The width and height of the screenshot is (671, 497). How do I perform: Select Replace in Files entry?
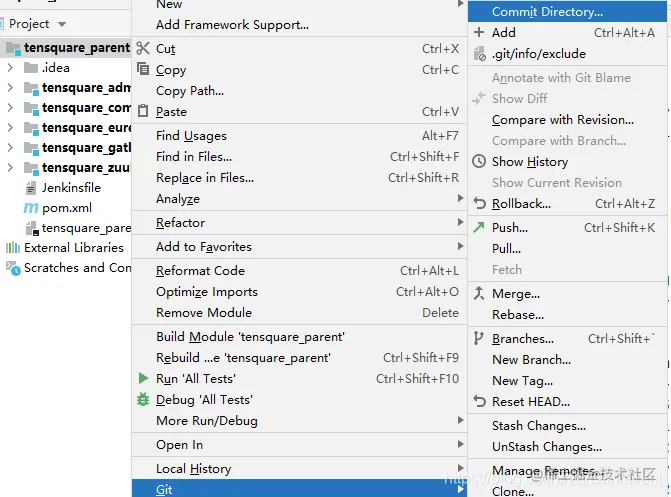[x=299, y=178]
